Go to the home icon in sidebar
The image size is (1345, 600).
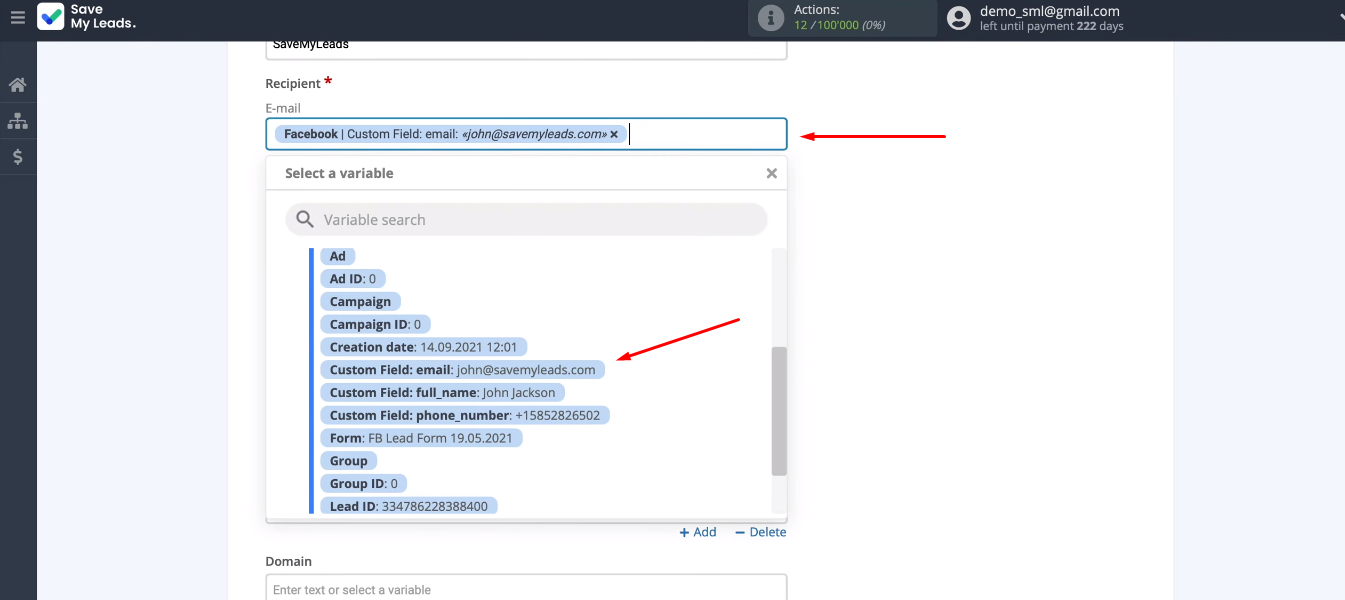[18, 85]
